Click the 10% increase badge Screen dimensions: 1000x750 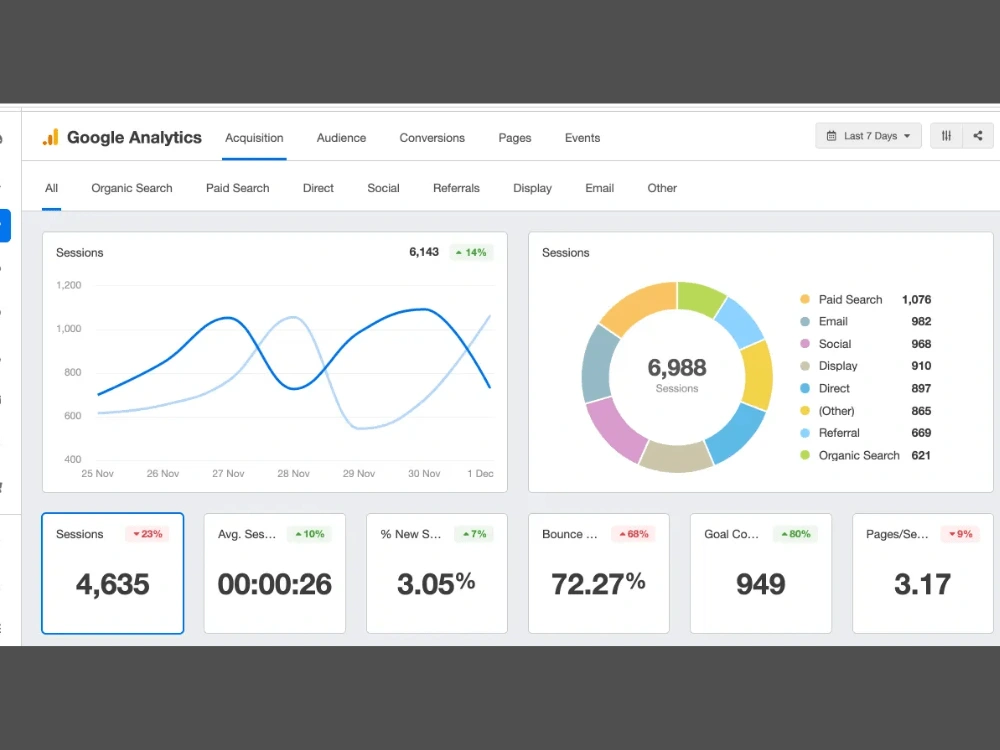tap(309, 534)
